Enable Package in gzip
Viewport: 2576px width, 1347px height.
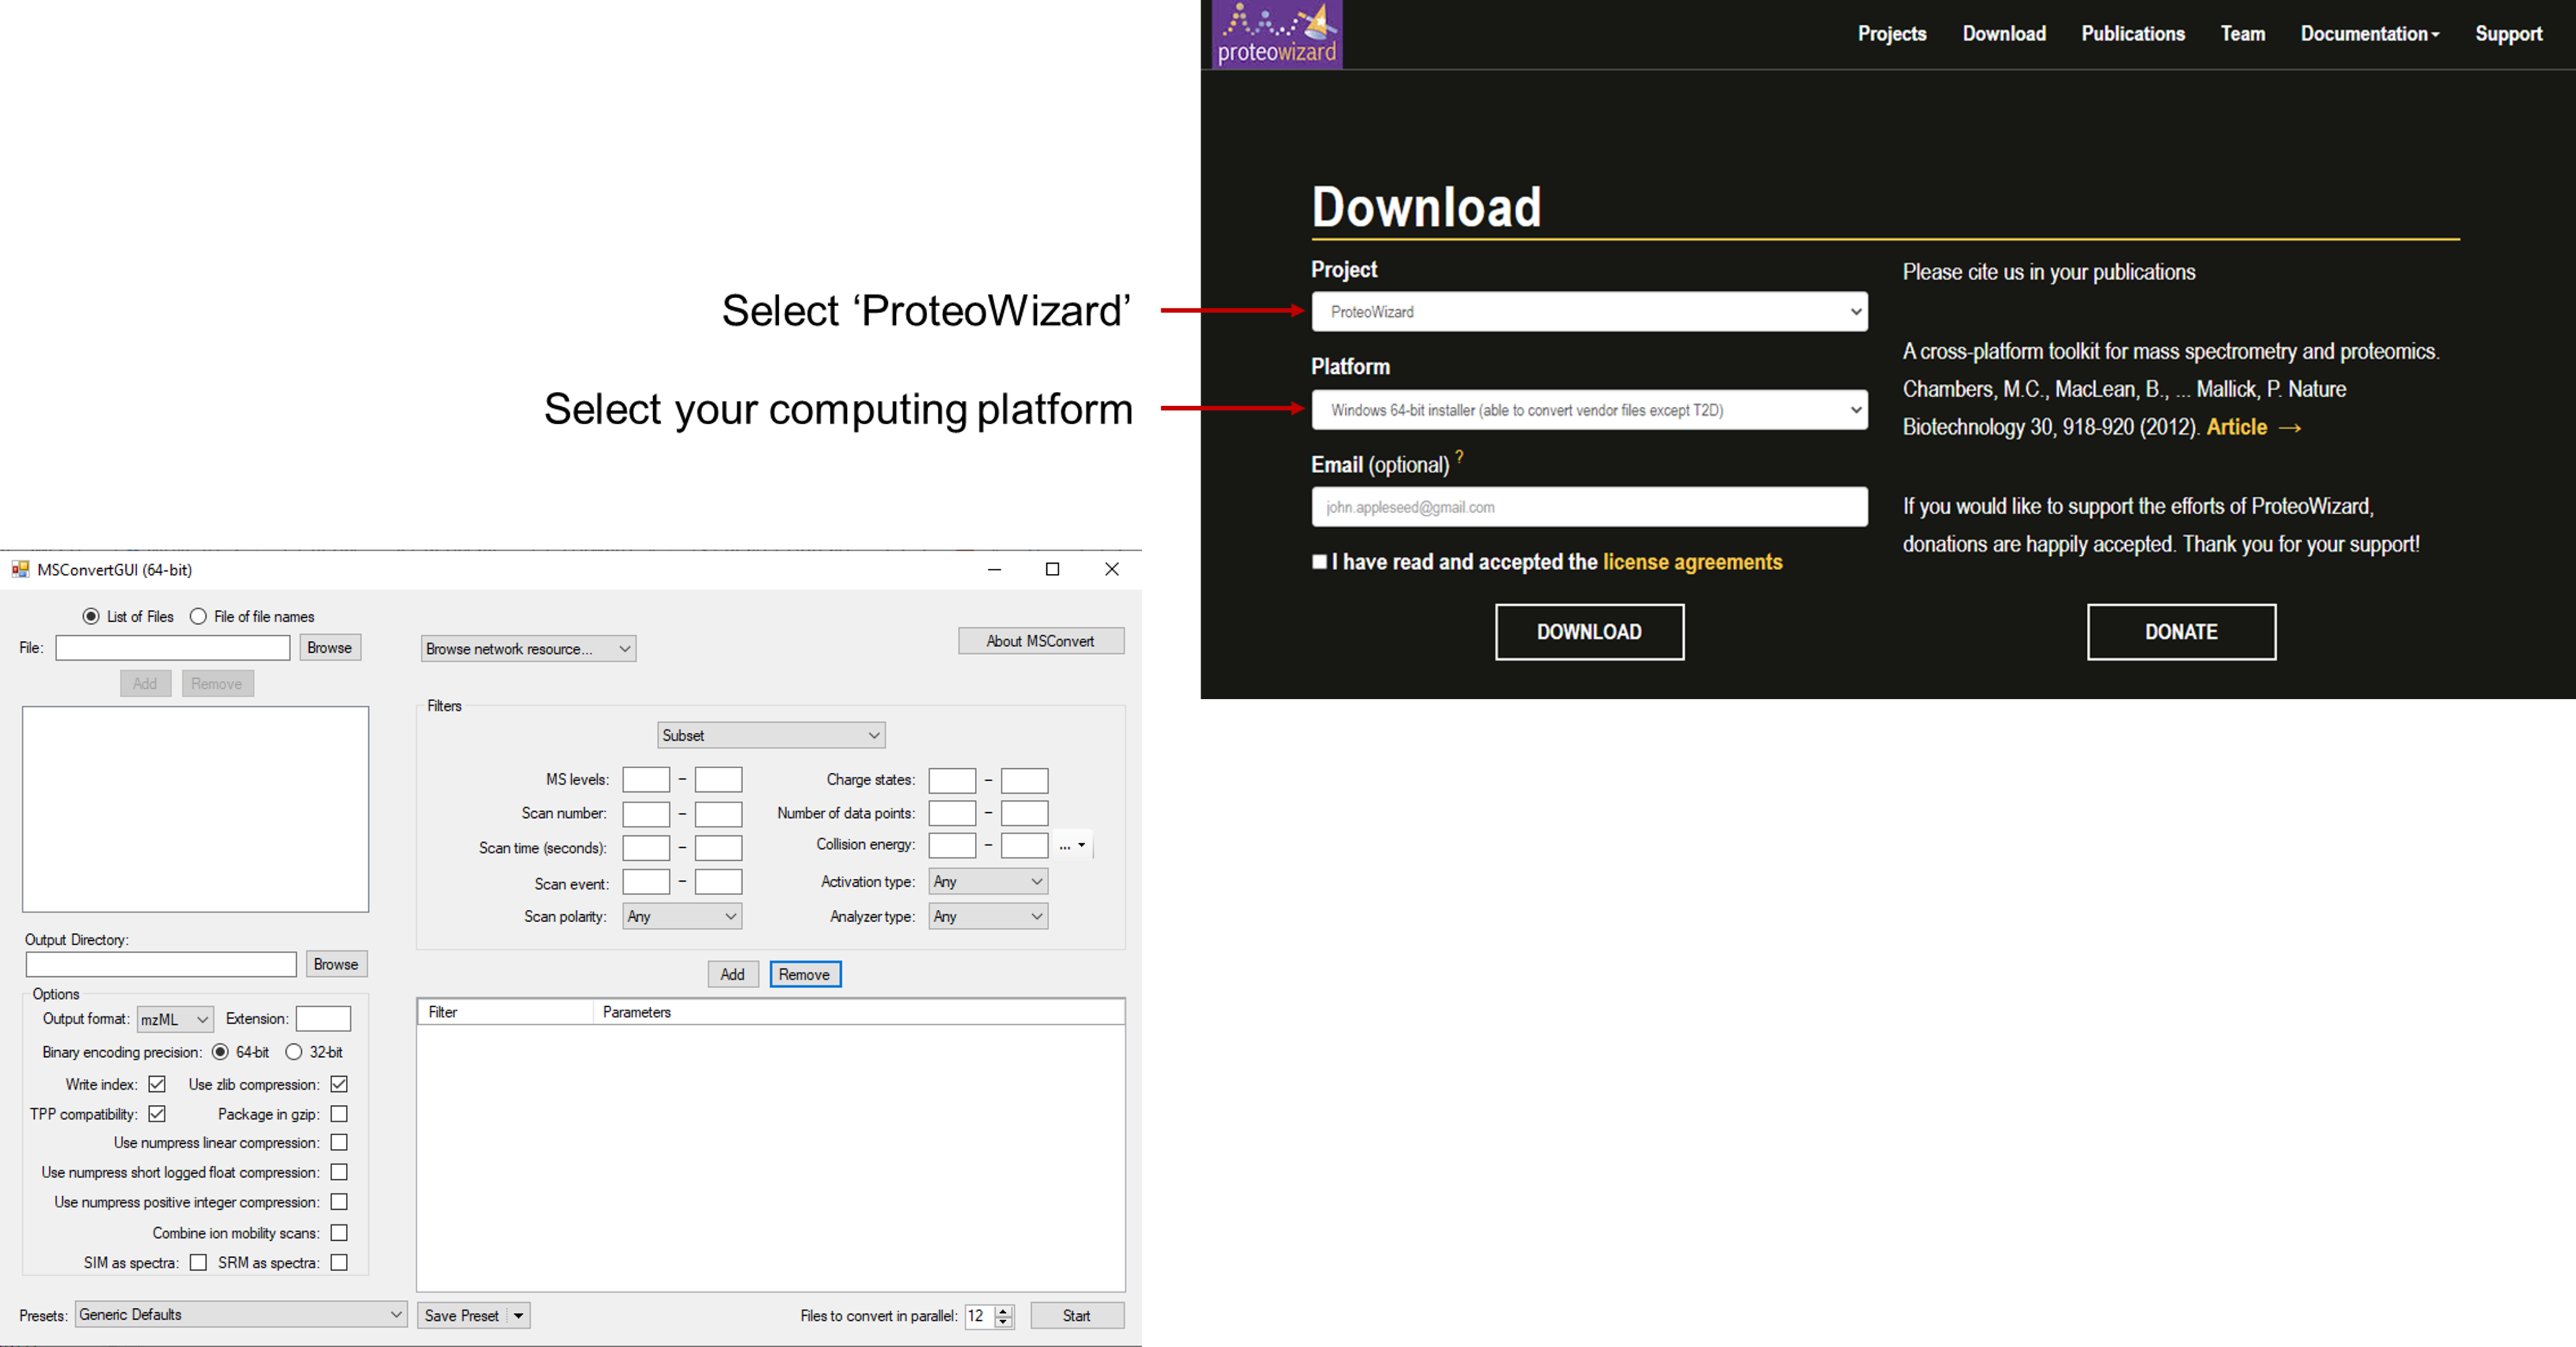point(339,1114)
